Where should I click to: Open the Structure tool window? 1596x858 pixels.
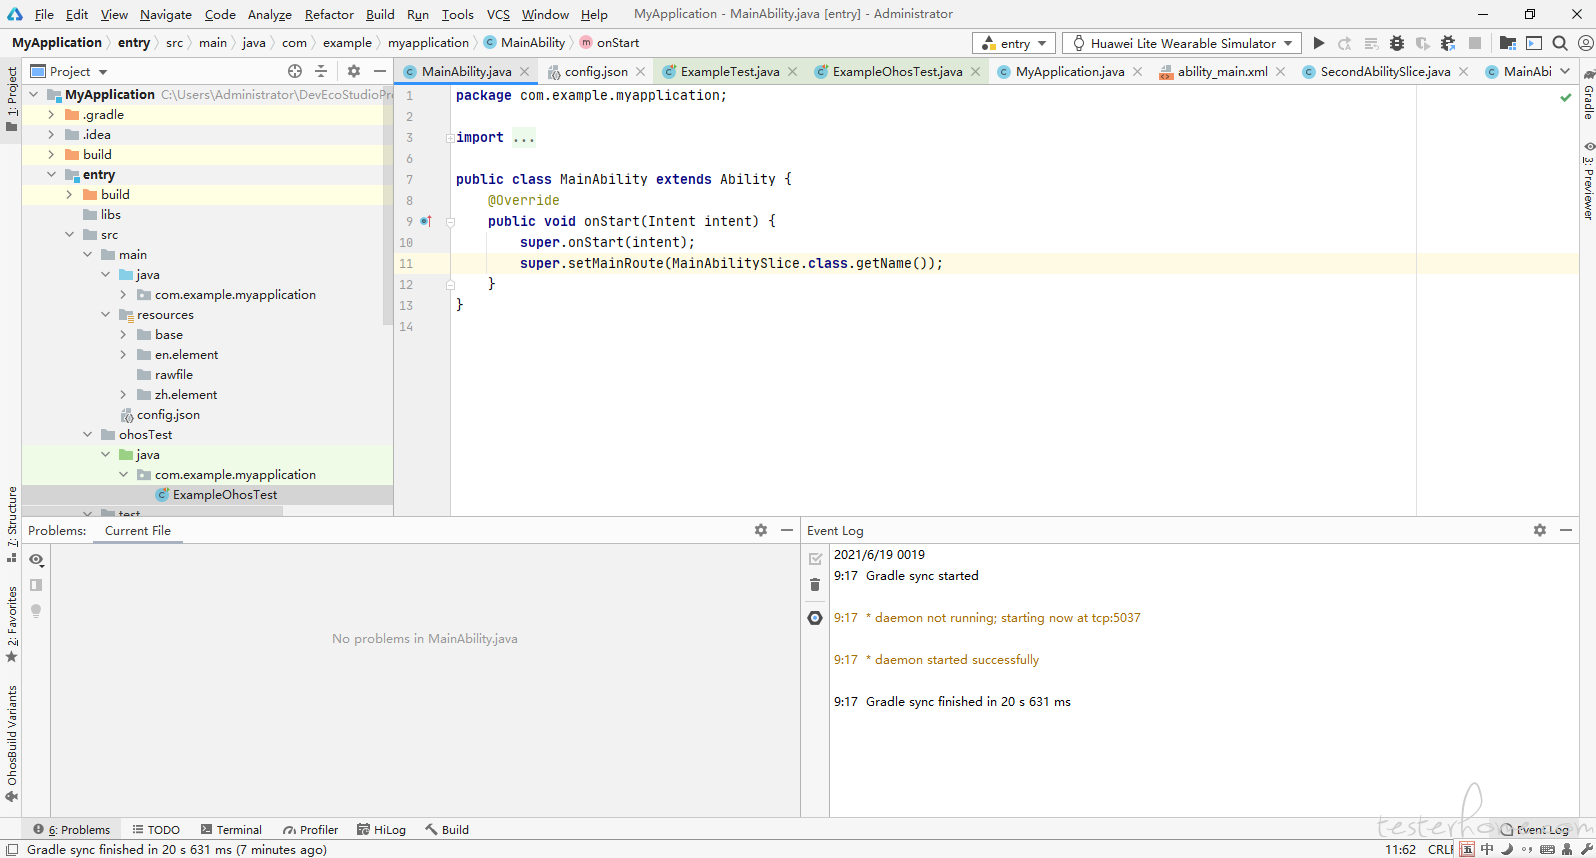[x=12, y=524]
